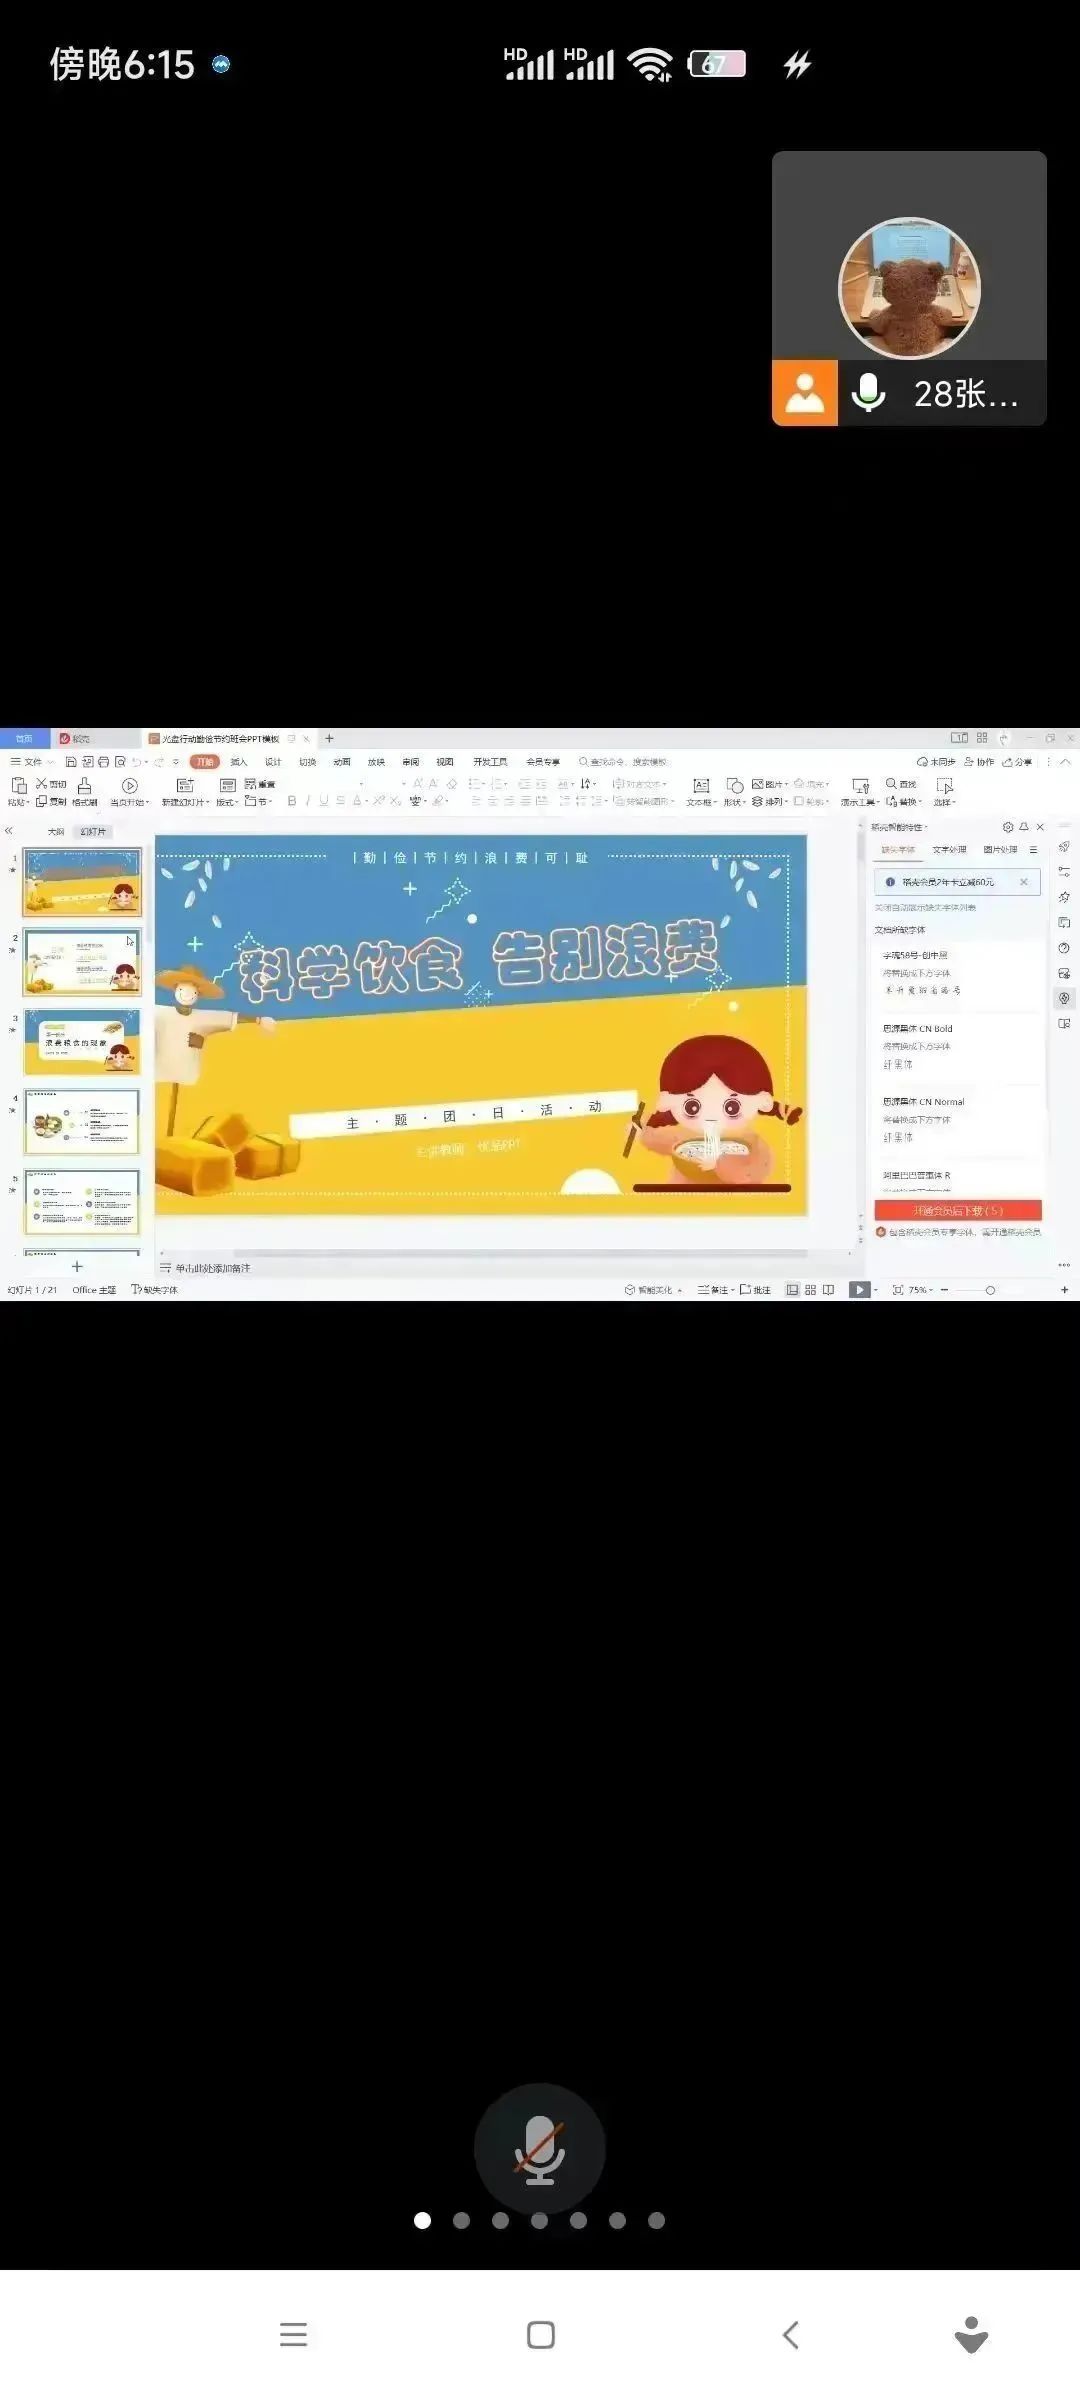Expand the 75% zoom level dropdown
Image resolution: width=1080 pixels, height=2400 pixels.
pos(920,1290)
